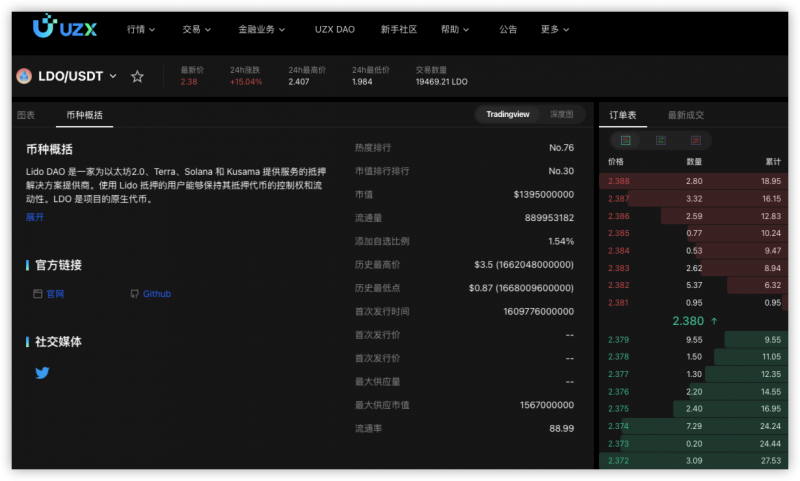
Task: Open the 官网 official site link
Action: click(55, 294)
